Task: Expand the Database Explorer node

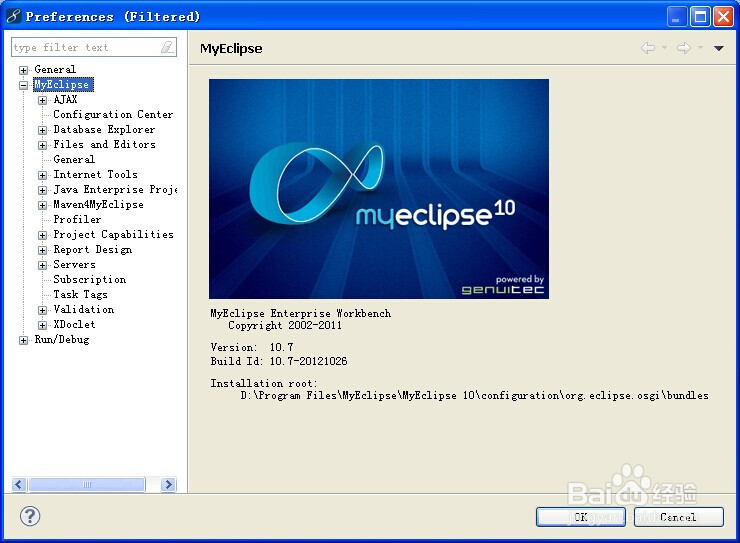Action: click(x=42, y=130)
